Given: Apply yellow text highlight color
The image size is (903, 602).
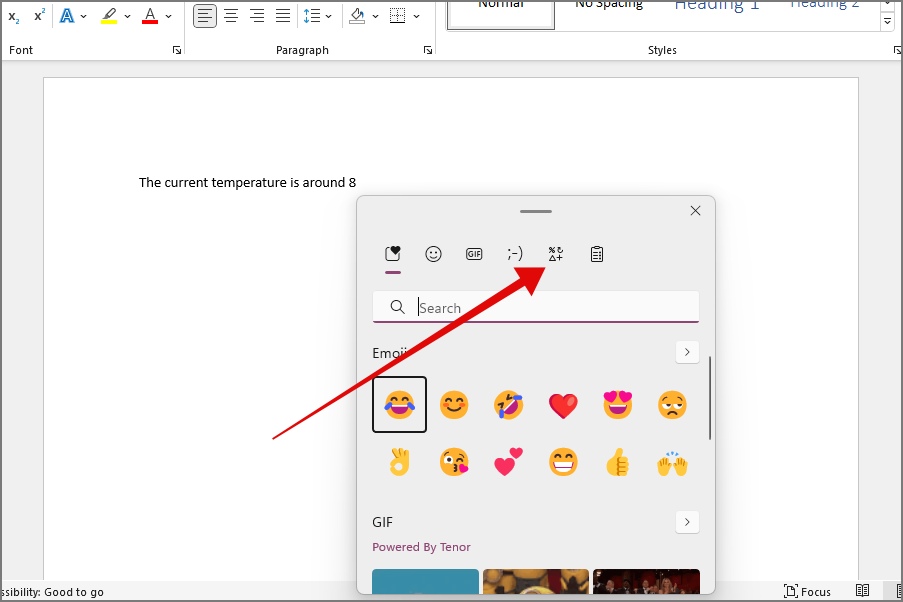Looking at the screenshot, I should [x=109, y=16].
